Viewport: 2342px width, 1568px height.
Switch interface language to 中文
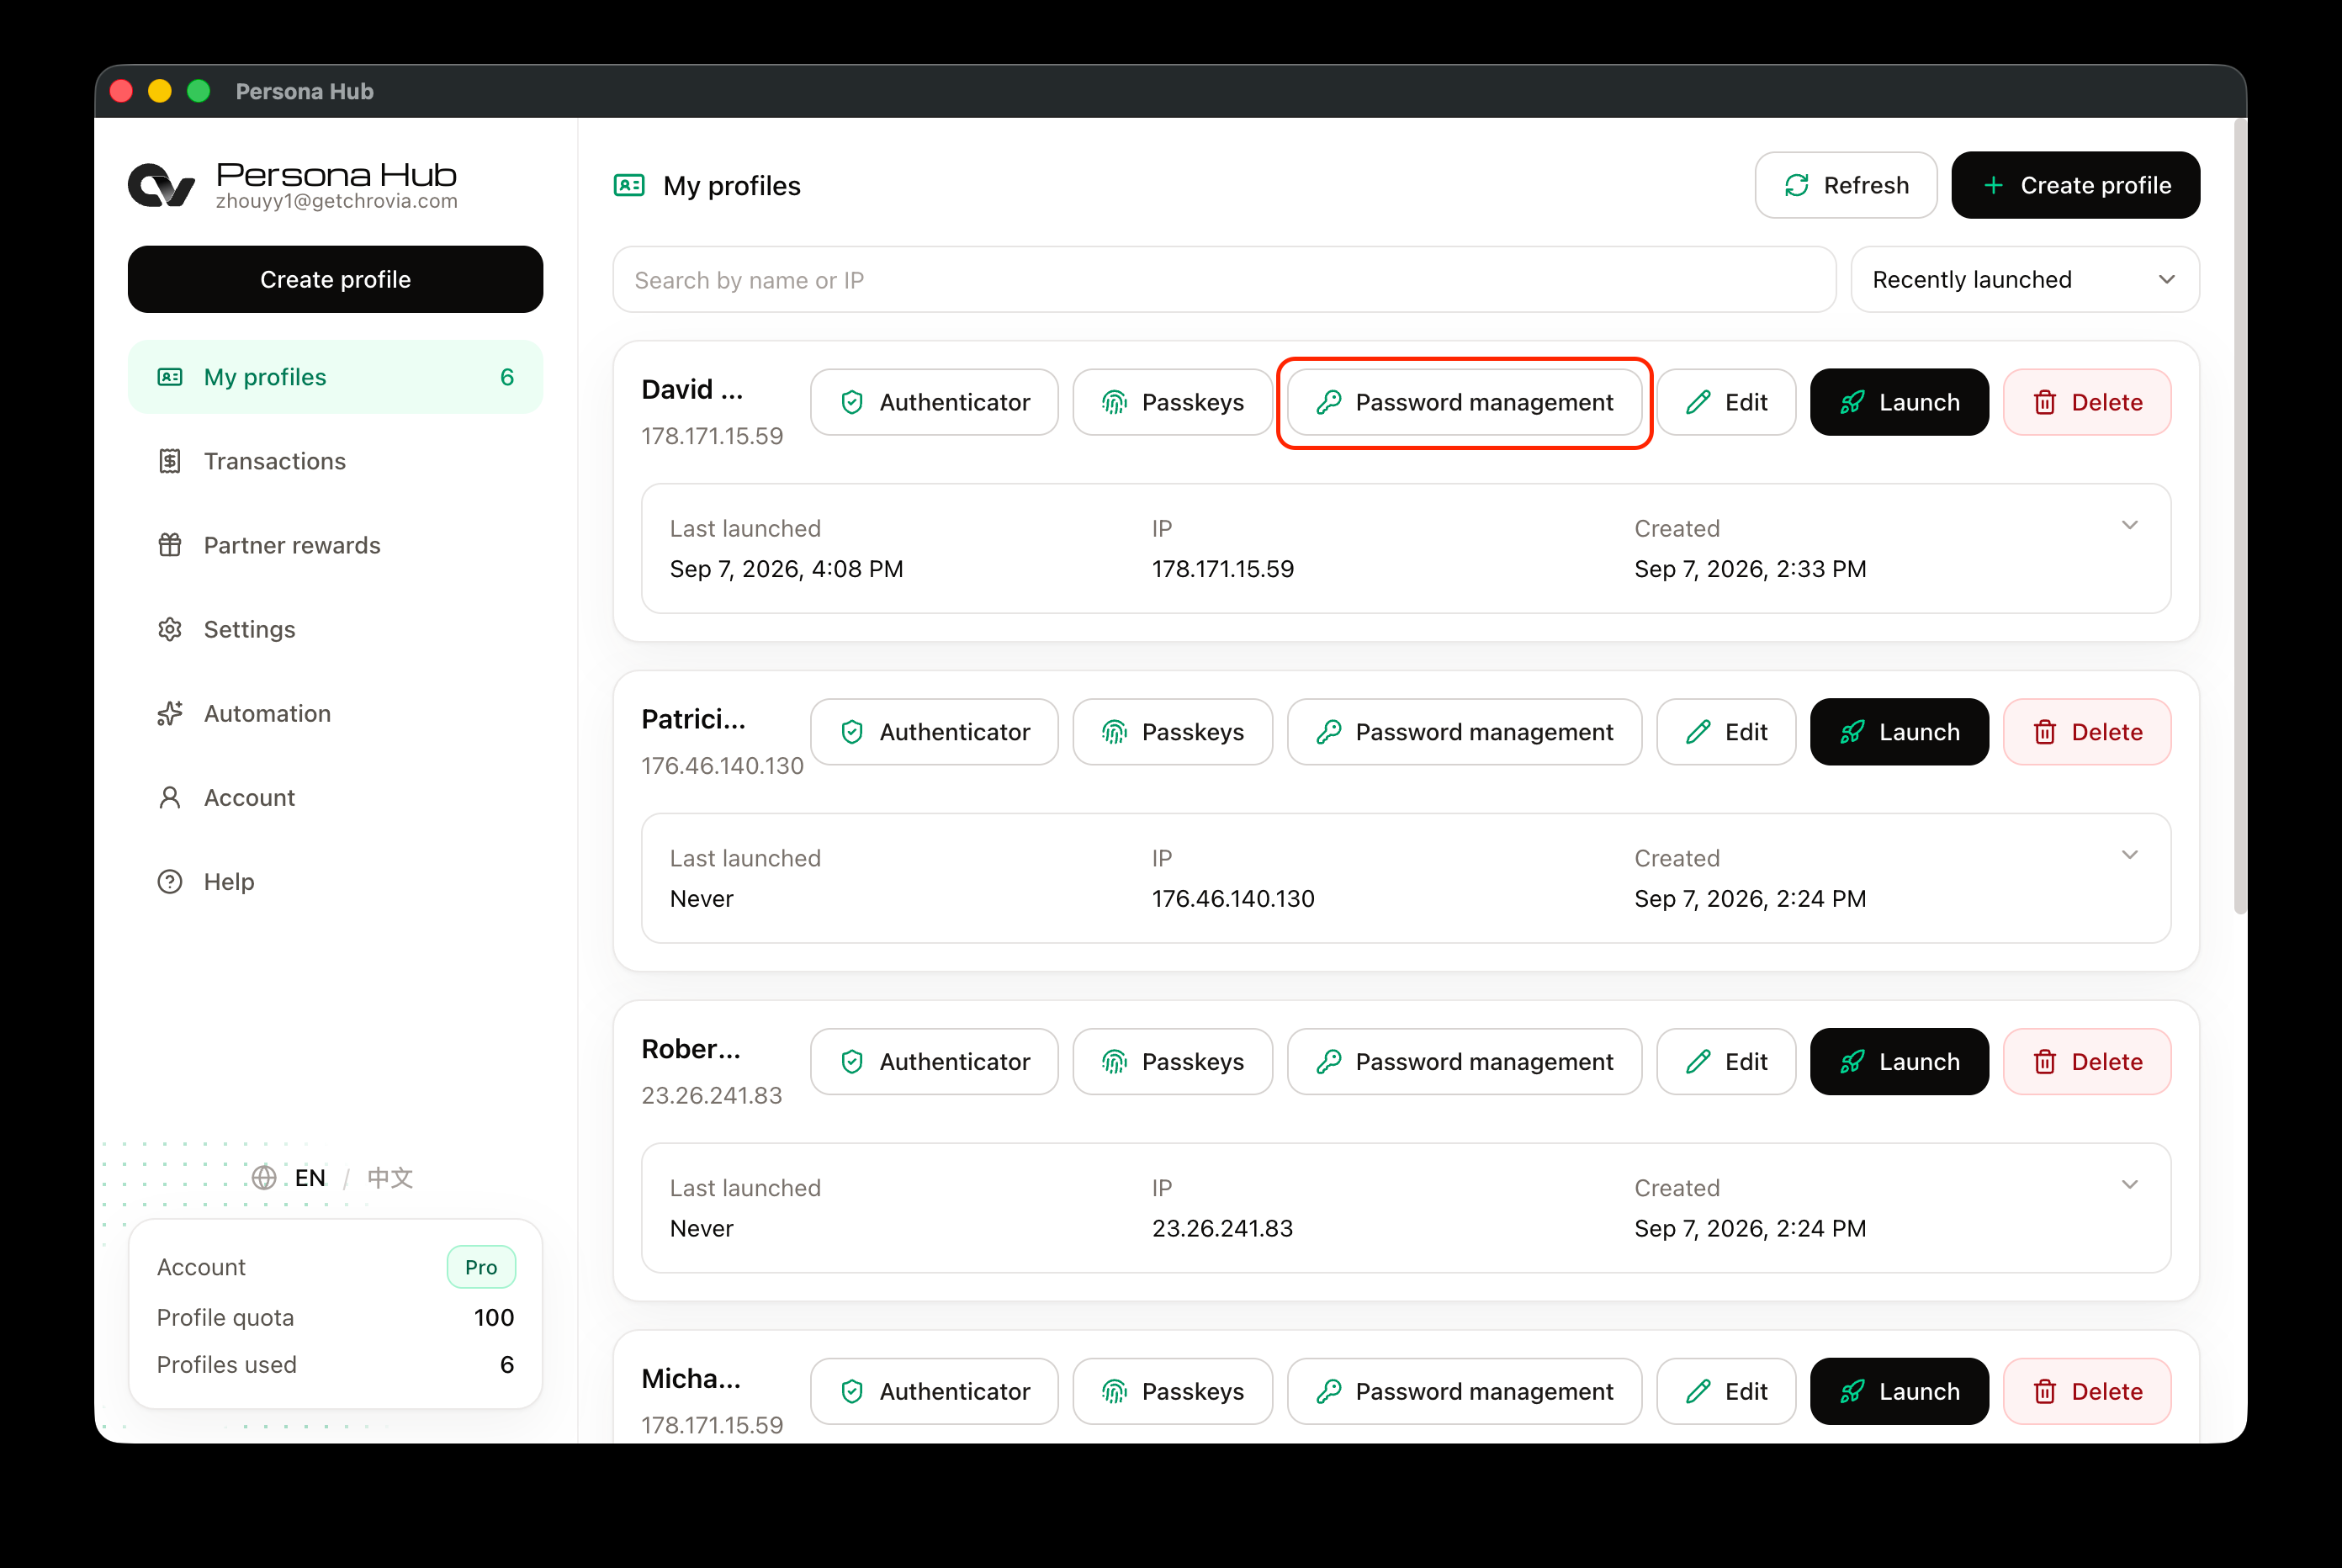390,1177
